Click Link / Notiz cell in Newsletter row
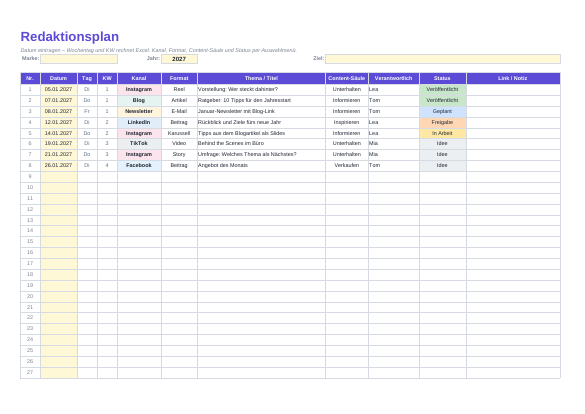Image resolution: width=585 pixels, height=414 pixels. tap(513, 112)
